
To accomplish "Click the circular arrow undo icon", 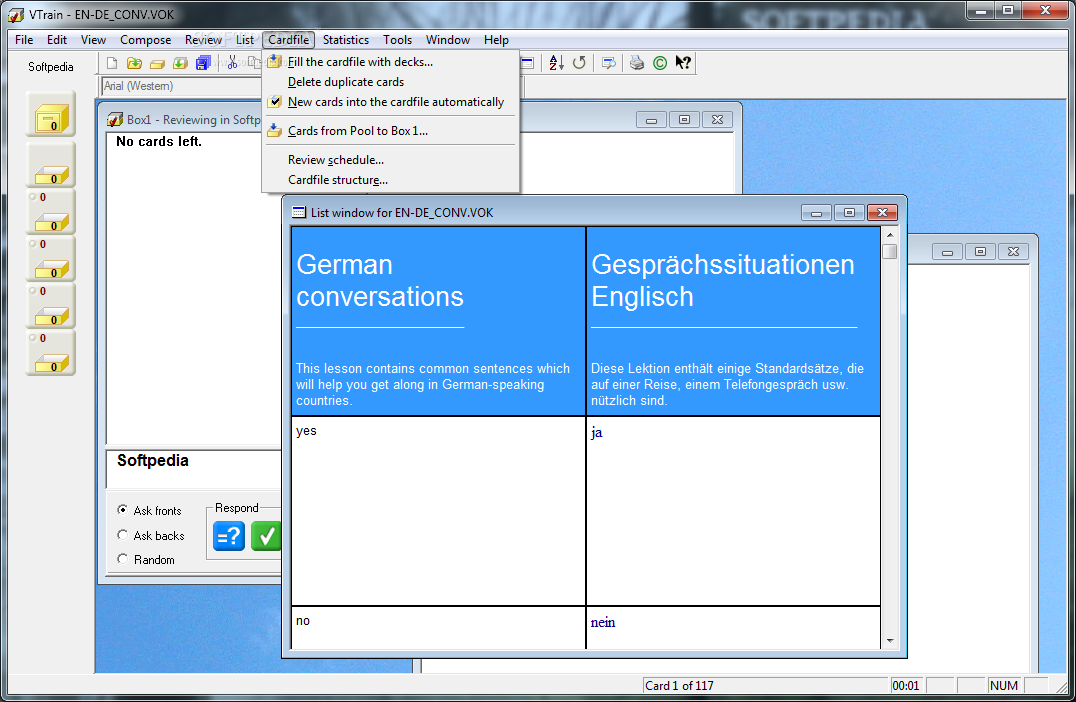I will tap(579, 63).
